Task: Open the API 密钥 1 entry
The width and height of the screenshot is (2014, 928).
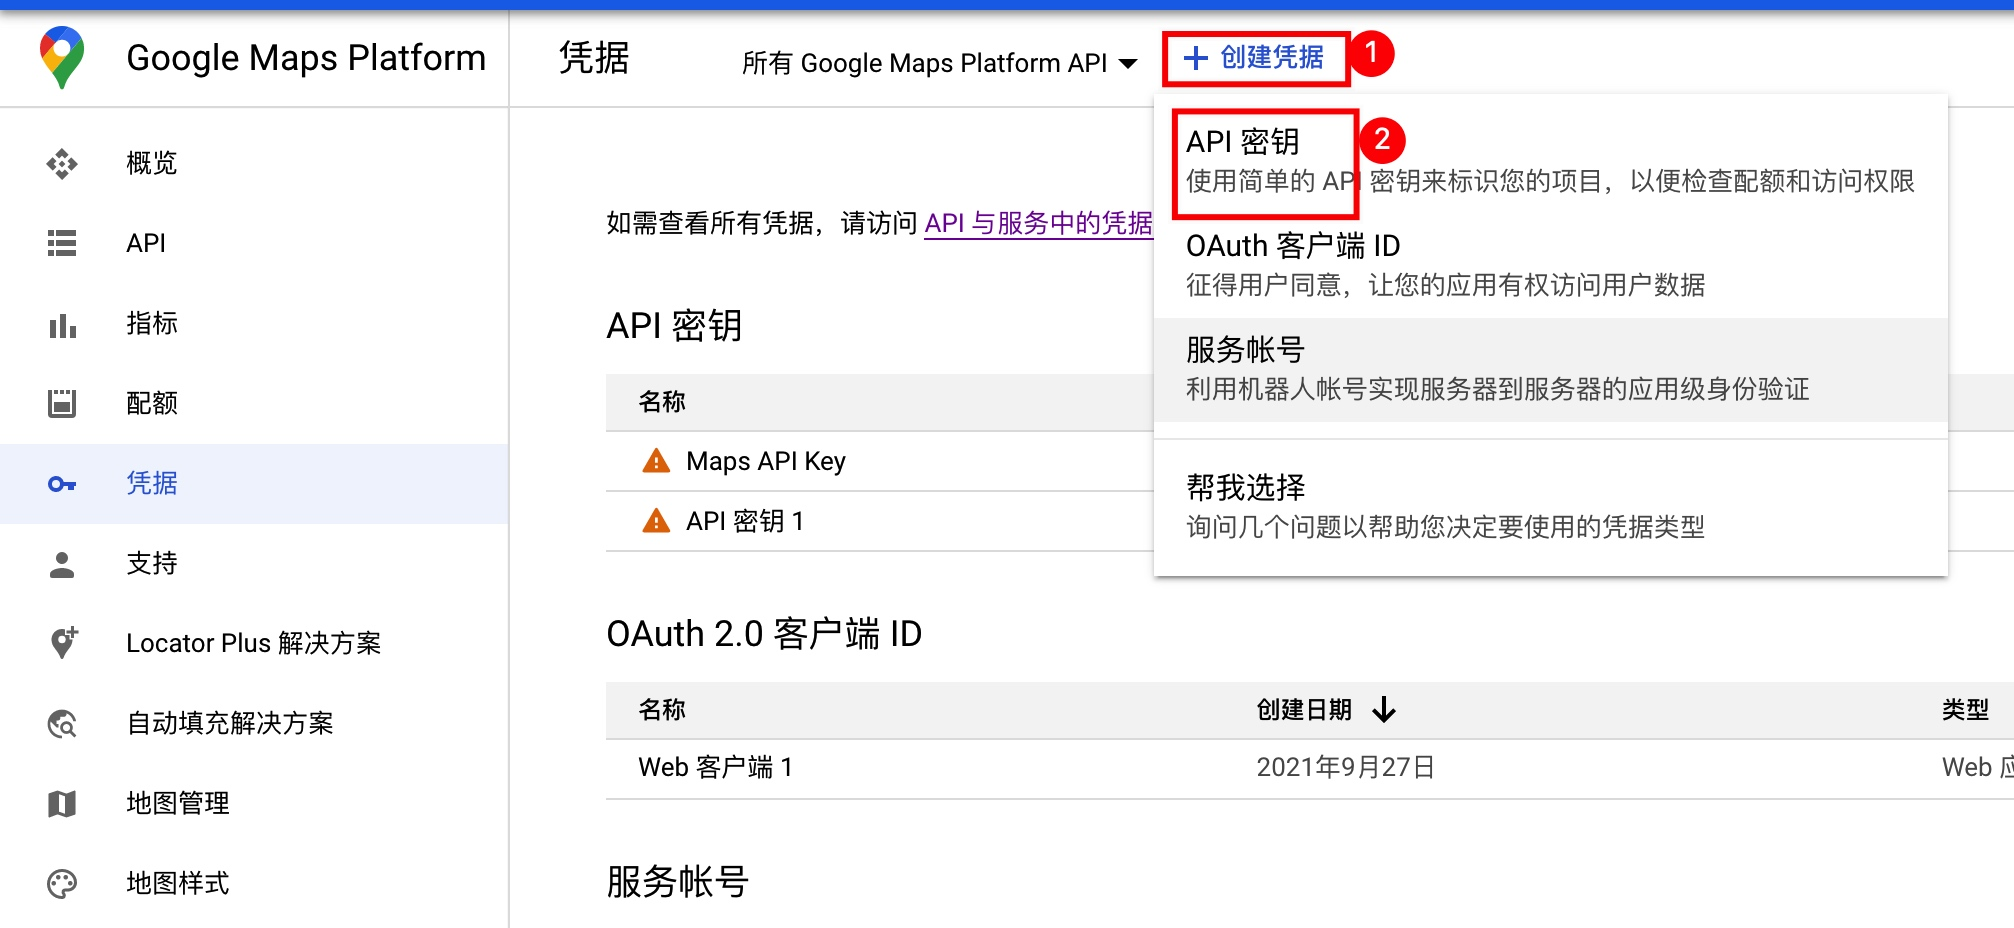Action: pos(745,521)
